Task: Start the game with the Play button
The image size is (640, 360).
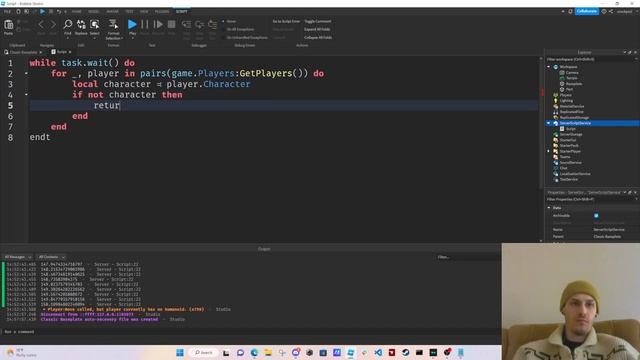Action: [x=132, y=24]
